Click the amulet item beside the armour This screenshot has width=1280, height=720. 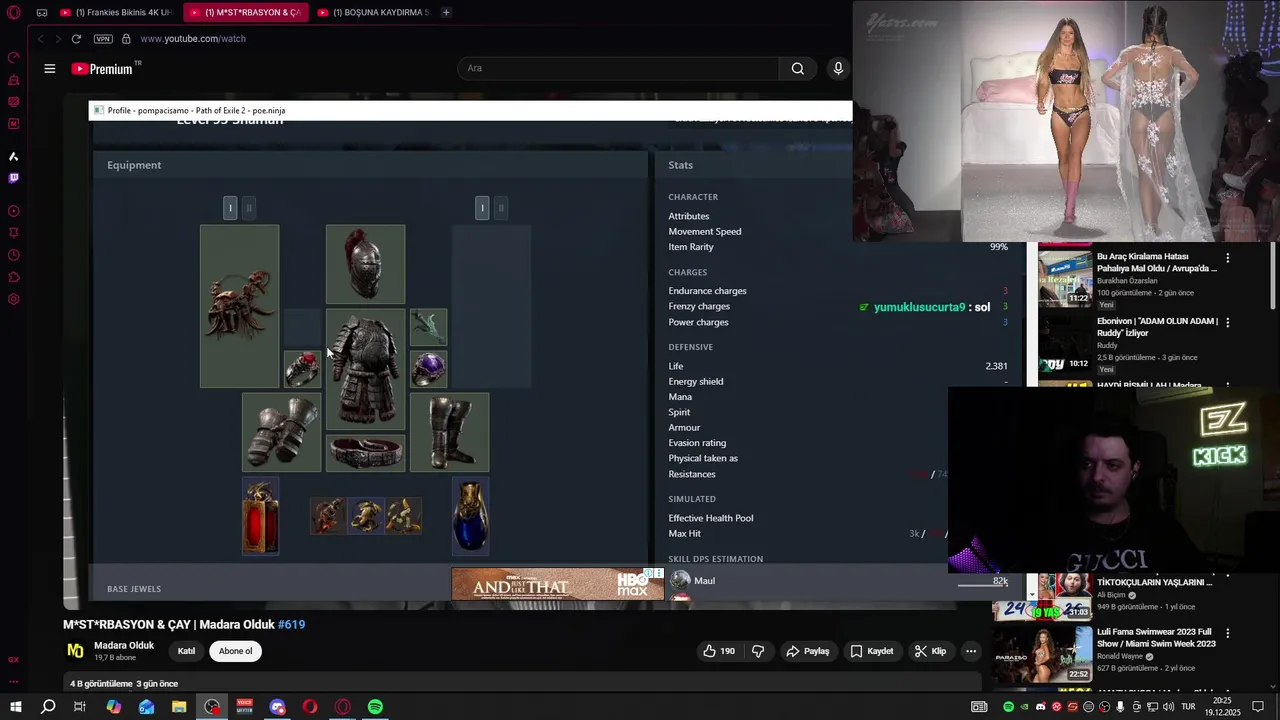428,327
